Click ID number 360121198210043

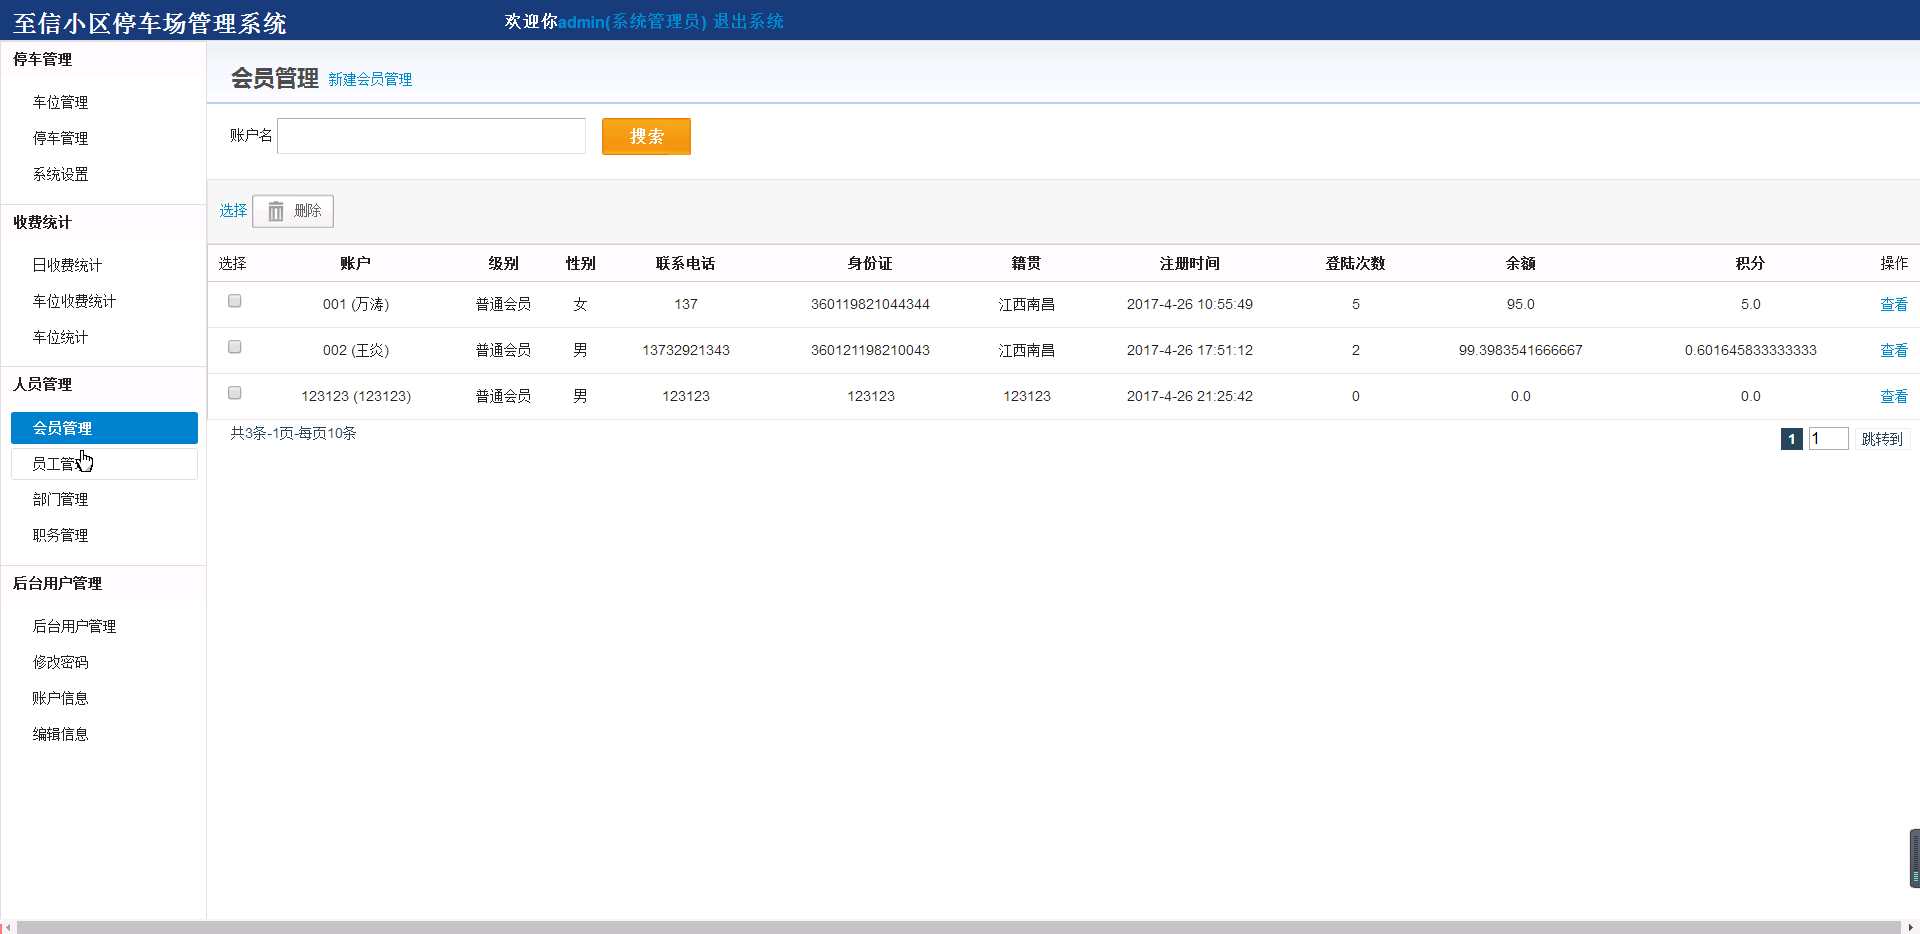(870, 350)
